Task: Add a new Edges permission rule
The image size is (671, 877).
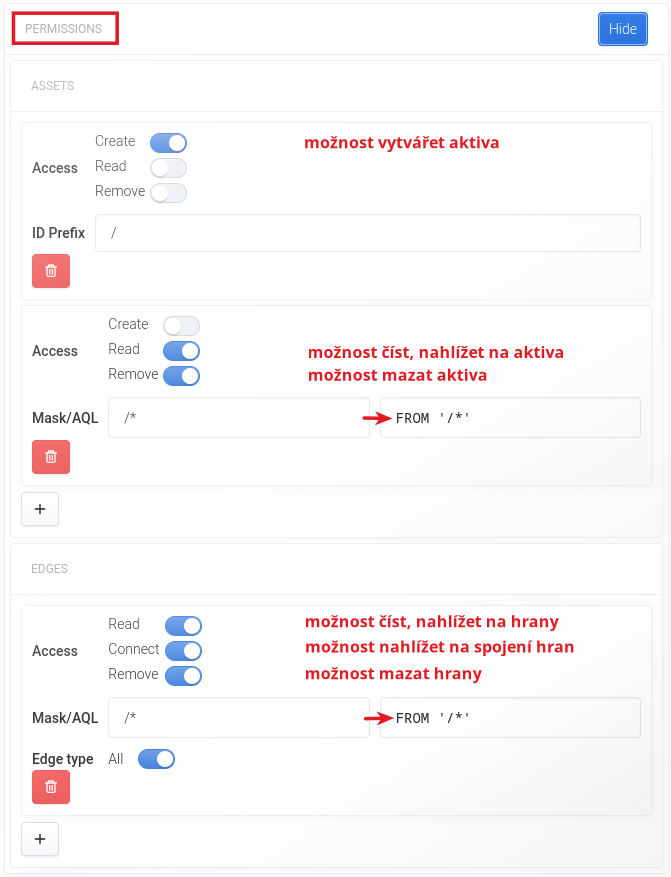Action: tap(40, 839)
